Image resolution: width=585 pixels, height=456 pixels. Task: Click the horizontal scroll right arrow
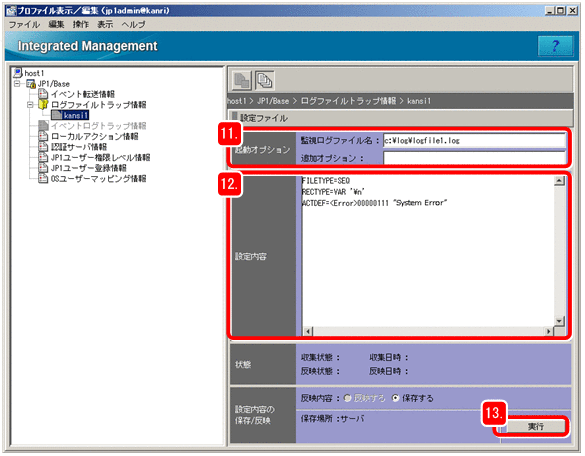coord(549,331)
